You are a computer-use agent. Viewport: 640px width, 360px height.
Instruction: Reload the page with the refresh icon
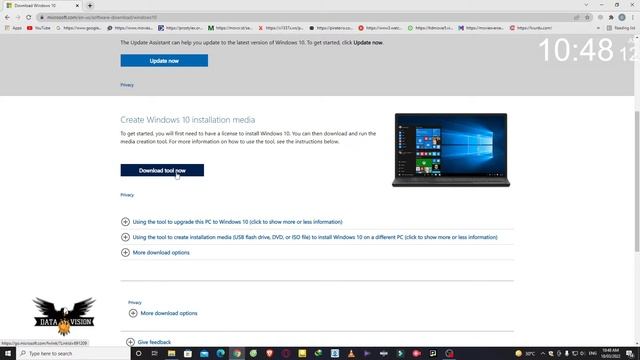(x=29, y=17)
